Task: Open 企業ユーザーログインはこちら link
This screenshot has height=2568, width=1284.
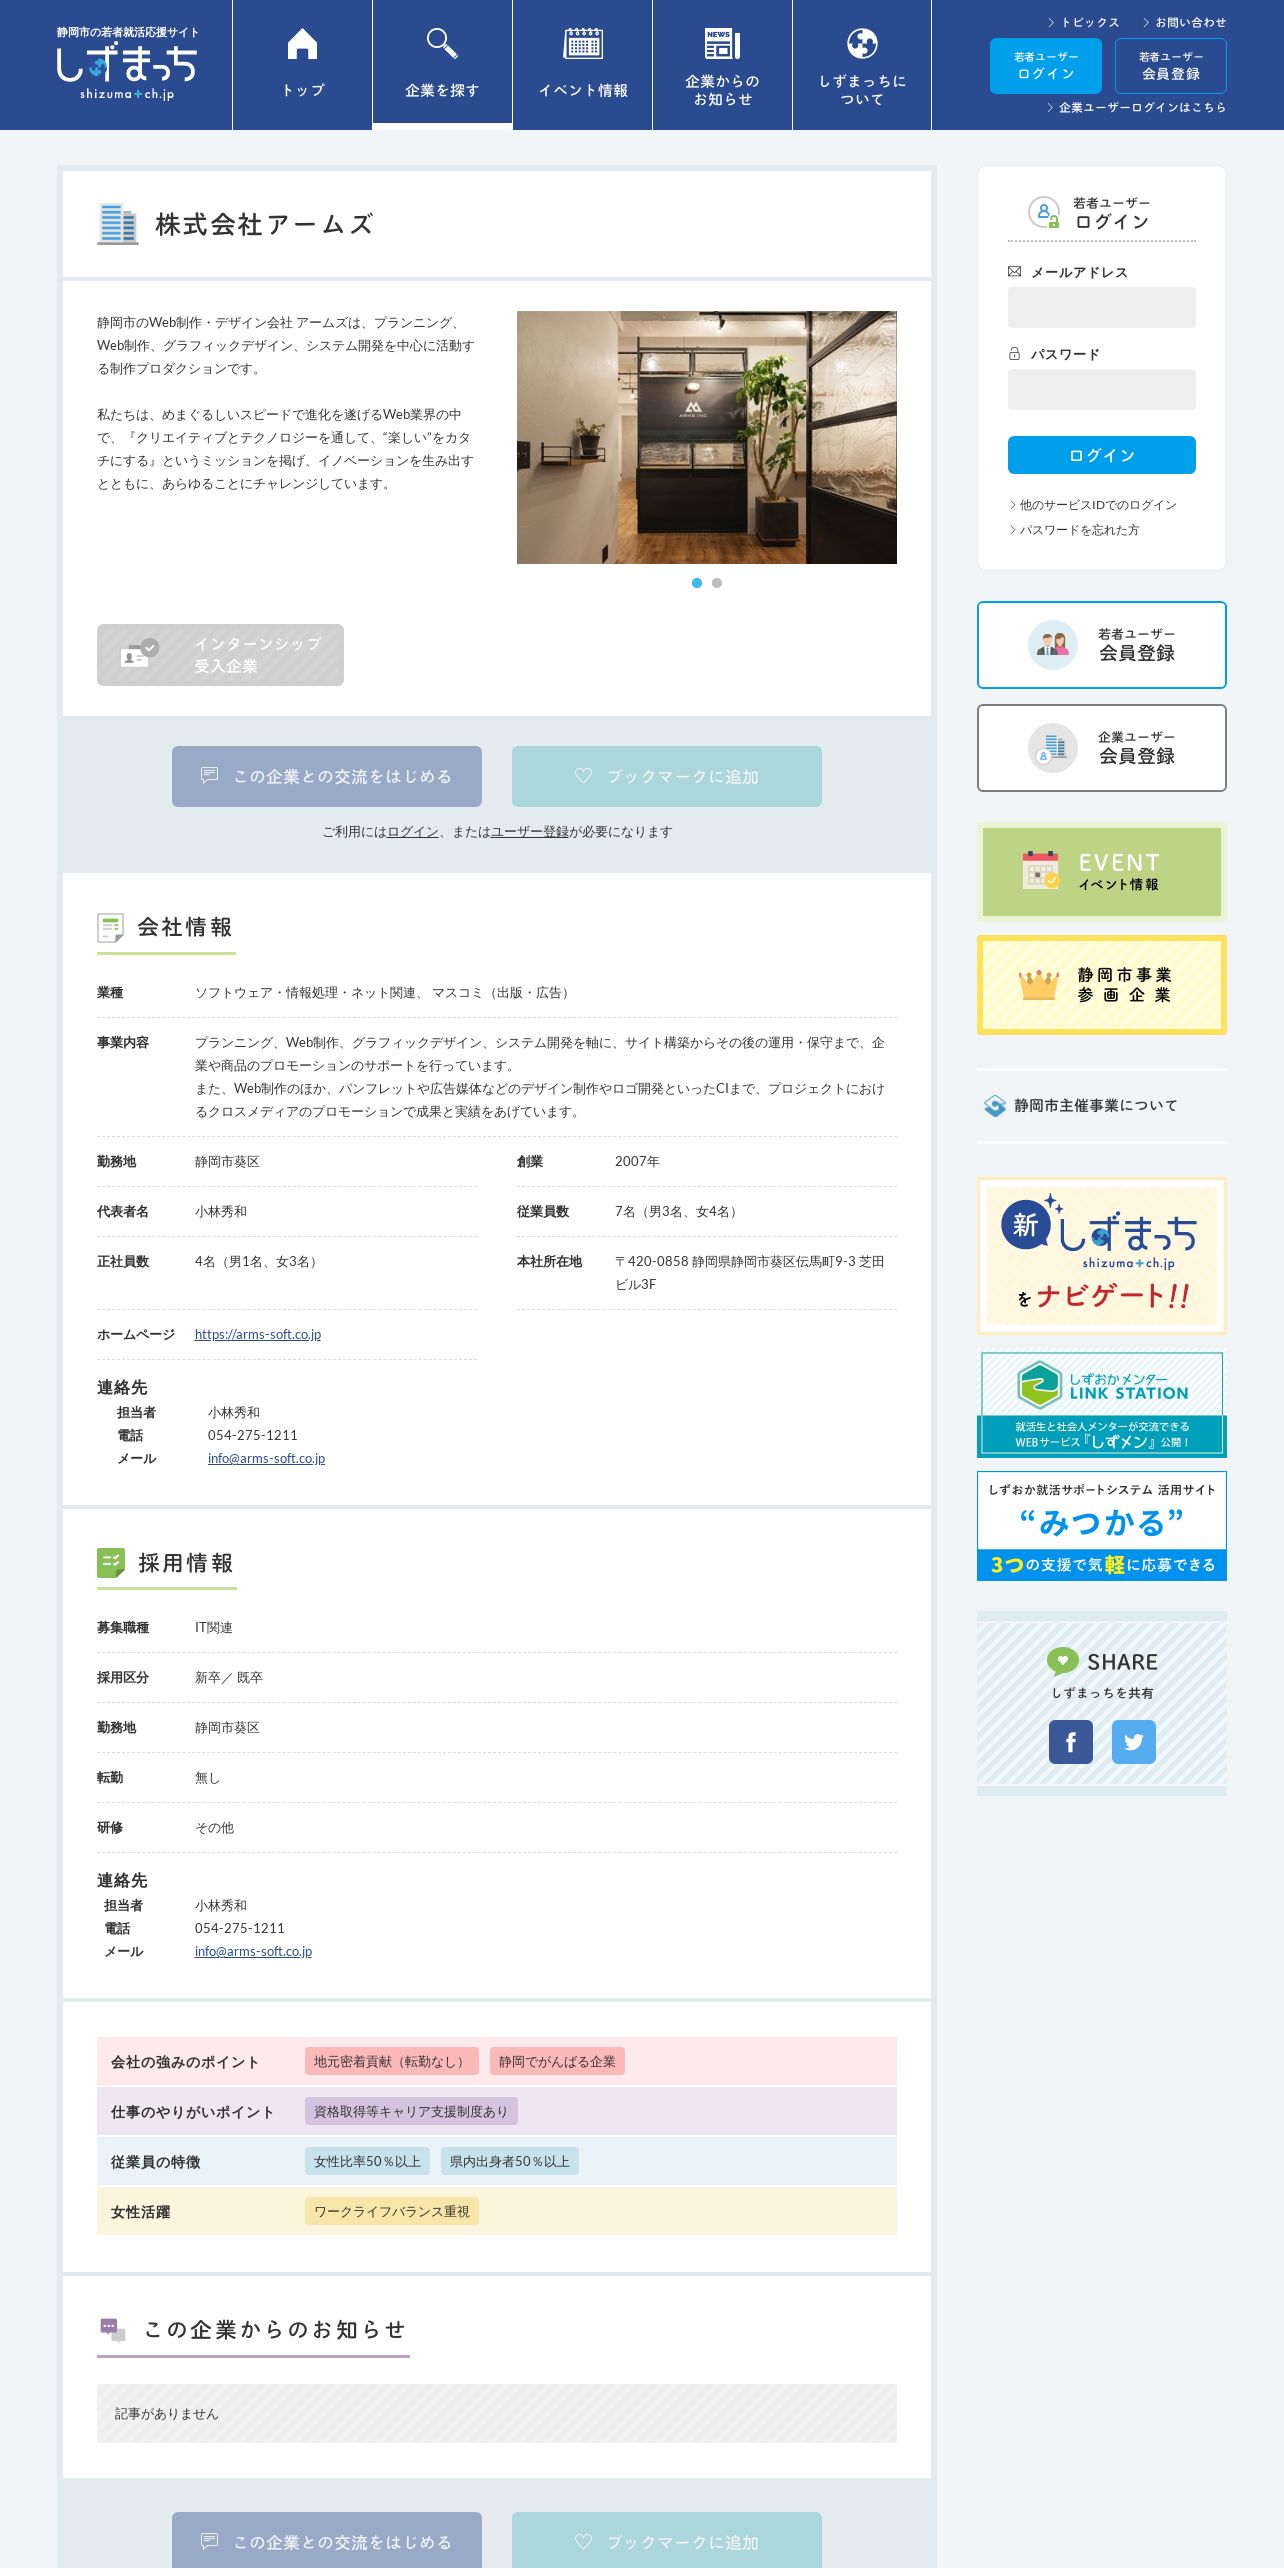Action: (1136, 107)
